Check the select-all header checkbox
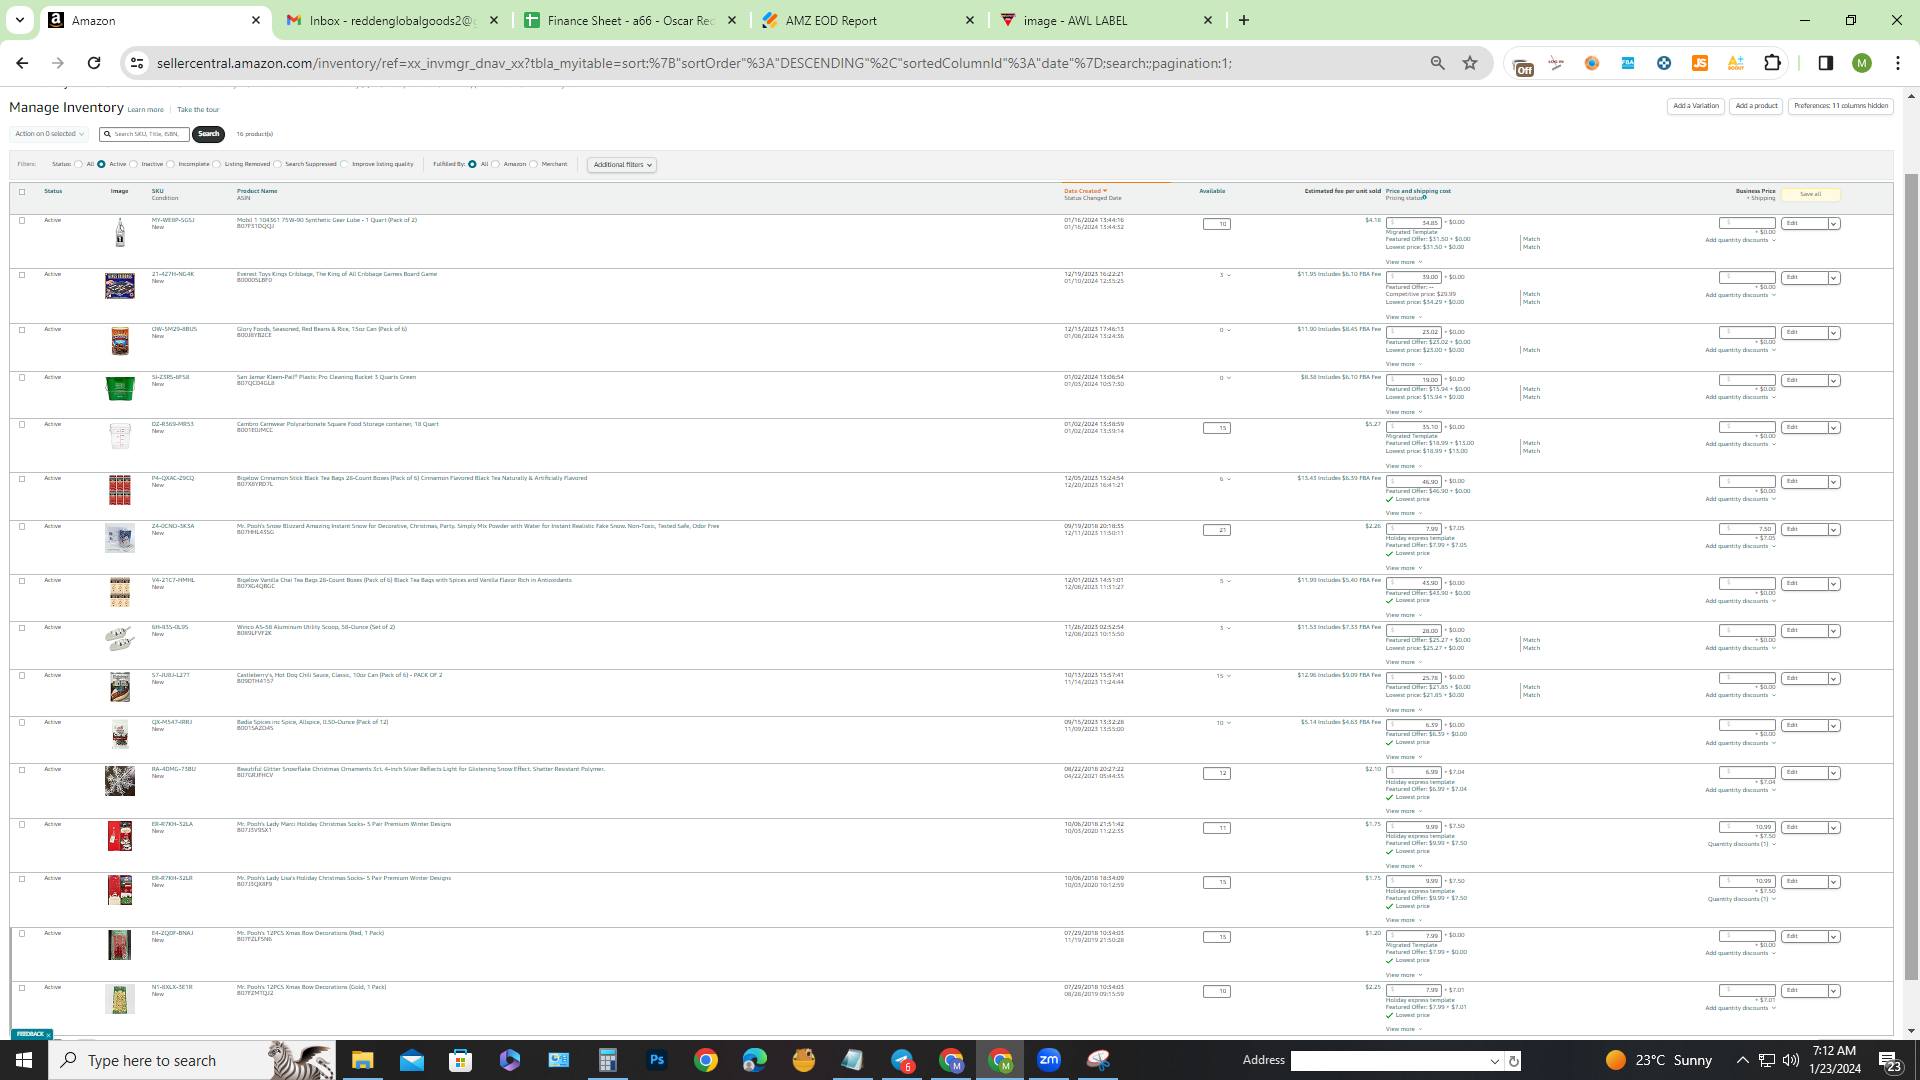The image size is (1920, 1080). 22,192
